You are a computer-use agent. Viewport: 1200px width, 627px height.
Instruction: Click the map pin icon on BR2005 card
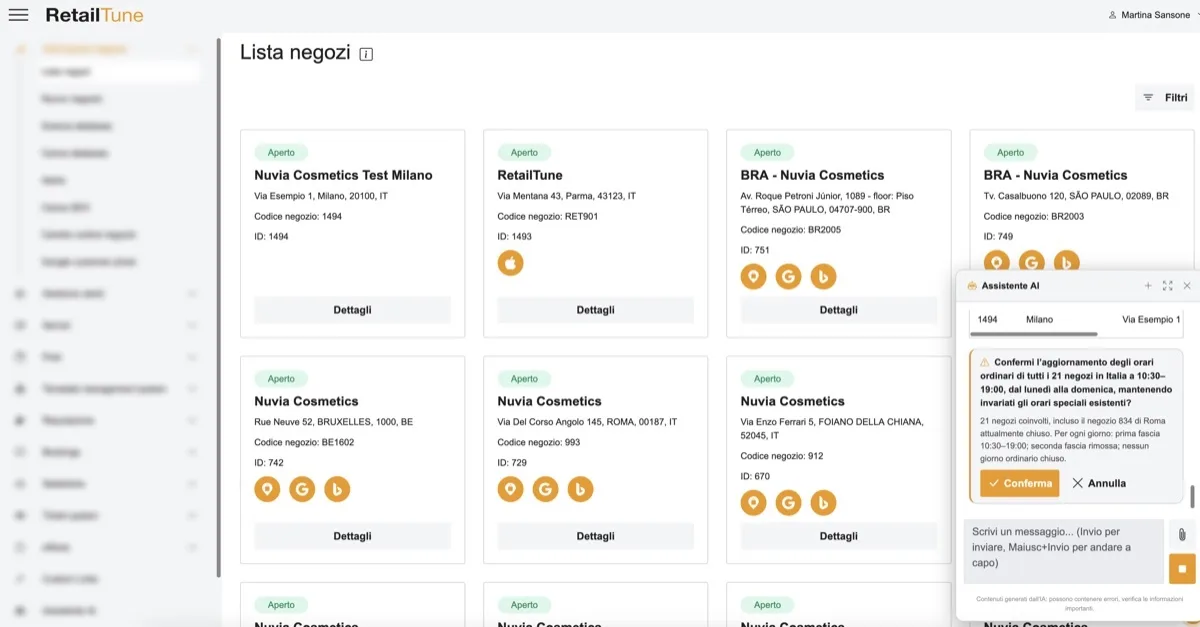click(x=753, y=277)
